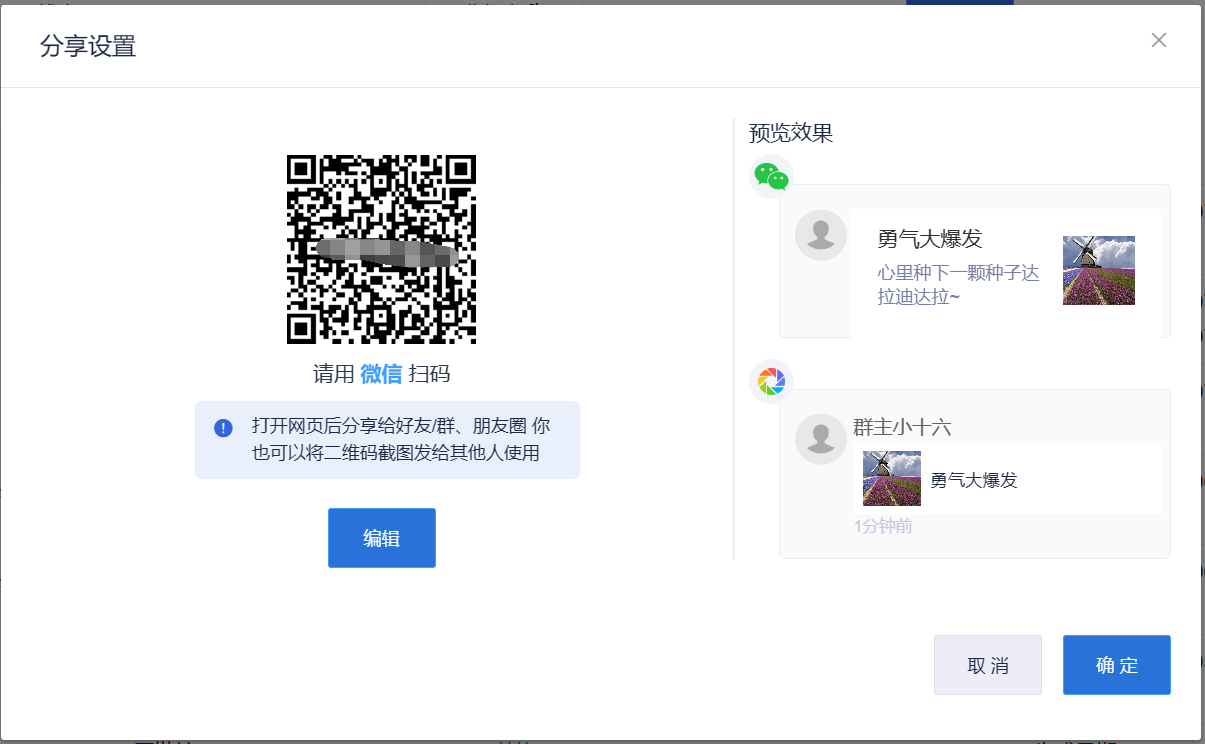
Task: Click the 预览效果 heading
Action: pos(791,133)
